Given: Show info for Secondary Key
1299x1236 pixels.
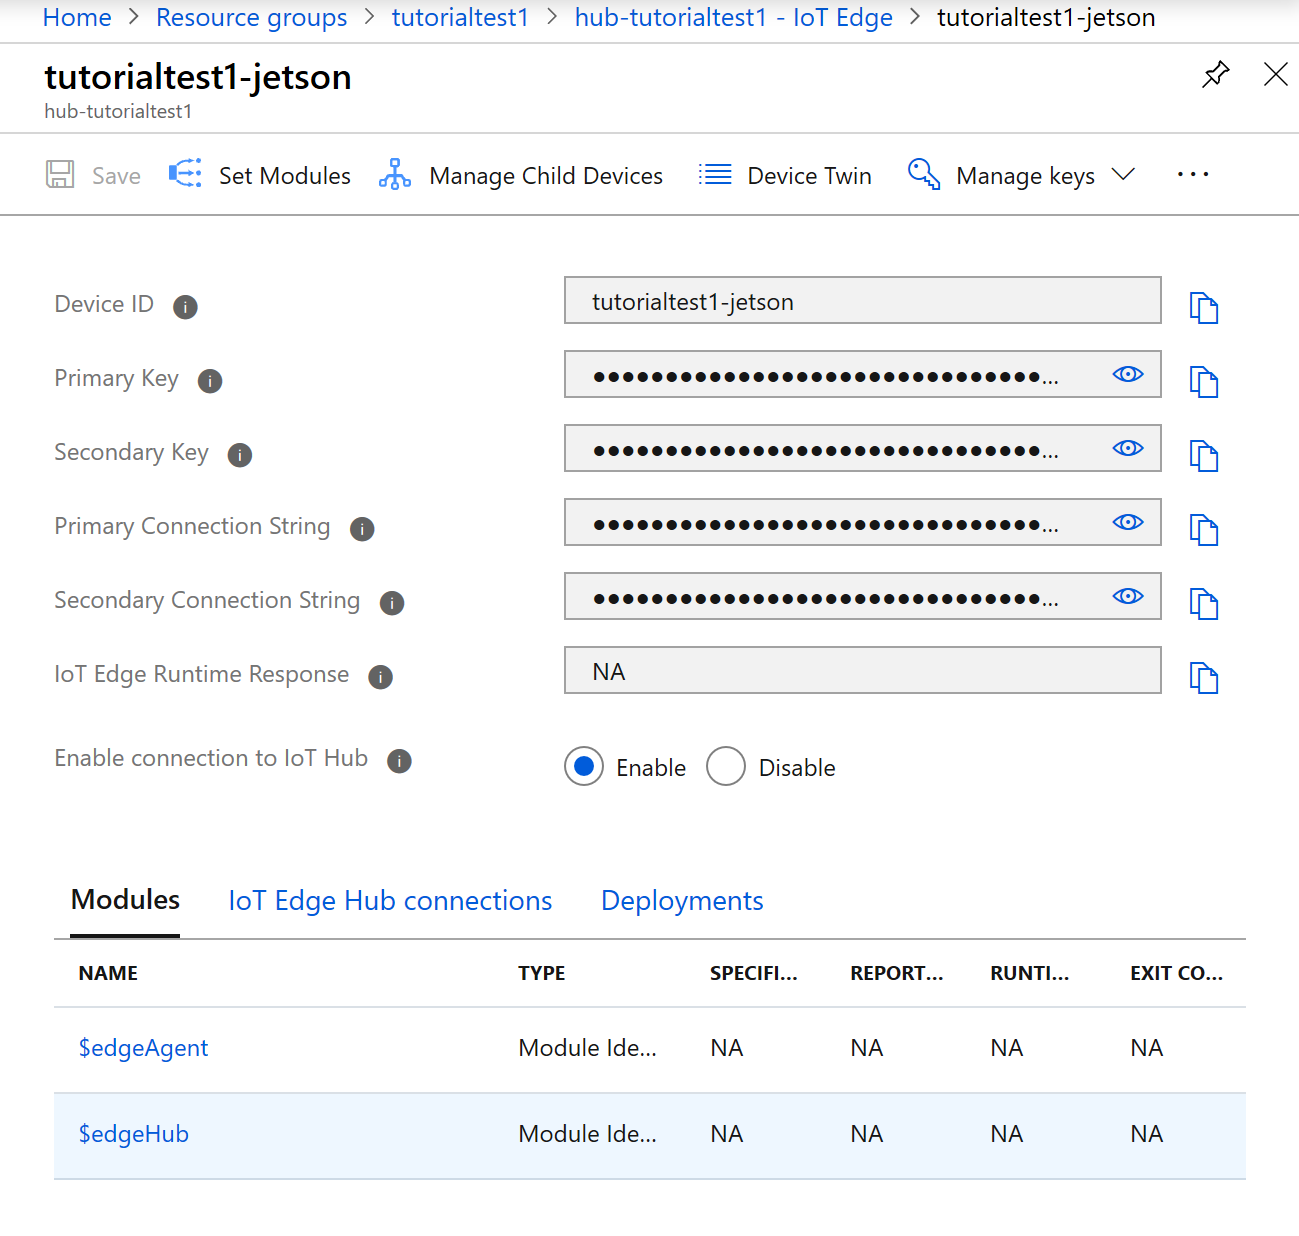Looking at the screenshot, I should point(240,455).
